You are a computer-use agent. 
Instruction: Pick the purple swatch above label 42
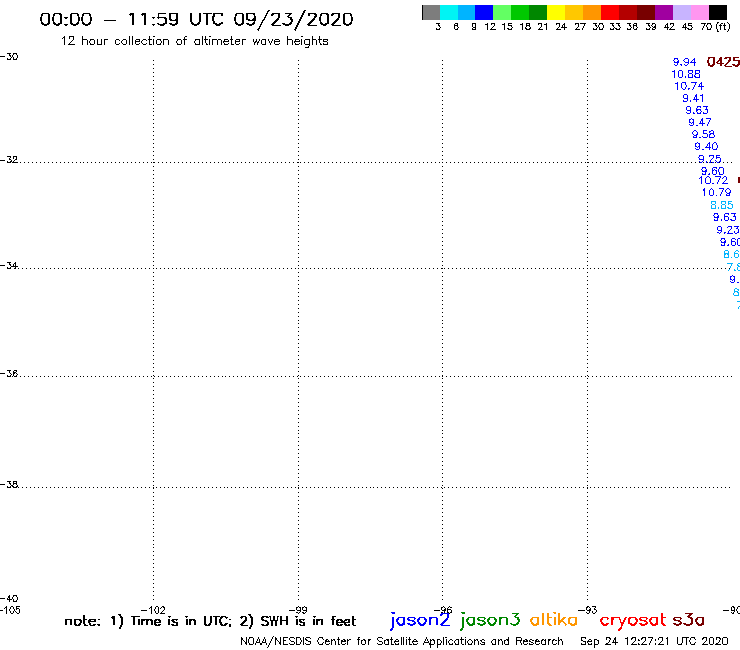click(x=664, y=12)
